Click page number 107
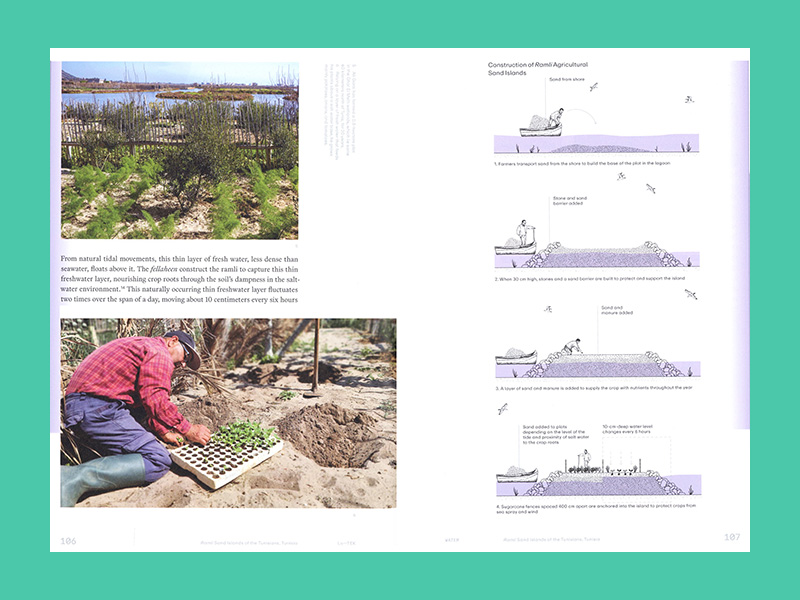 732,538
